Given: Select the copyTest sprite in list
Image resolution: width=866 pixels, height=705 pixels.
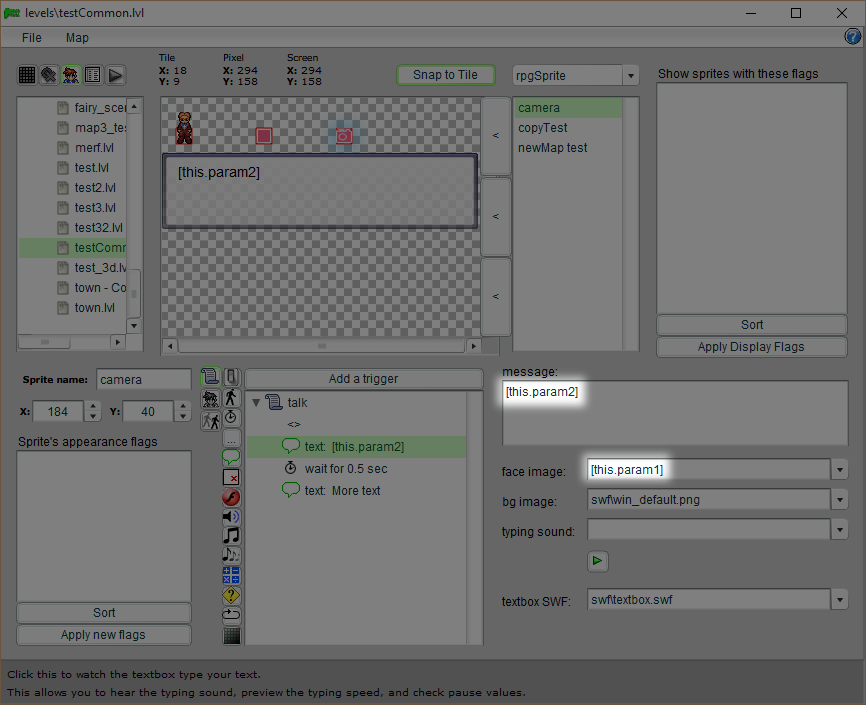Looking at the screenshot, I should [x=543, y=128].
